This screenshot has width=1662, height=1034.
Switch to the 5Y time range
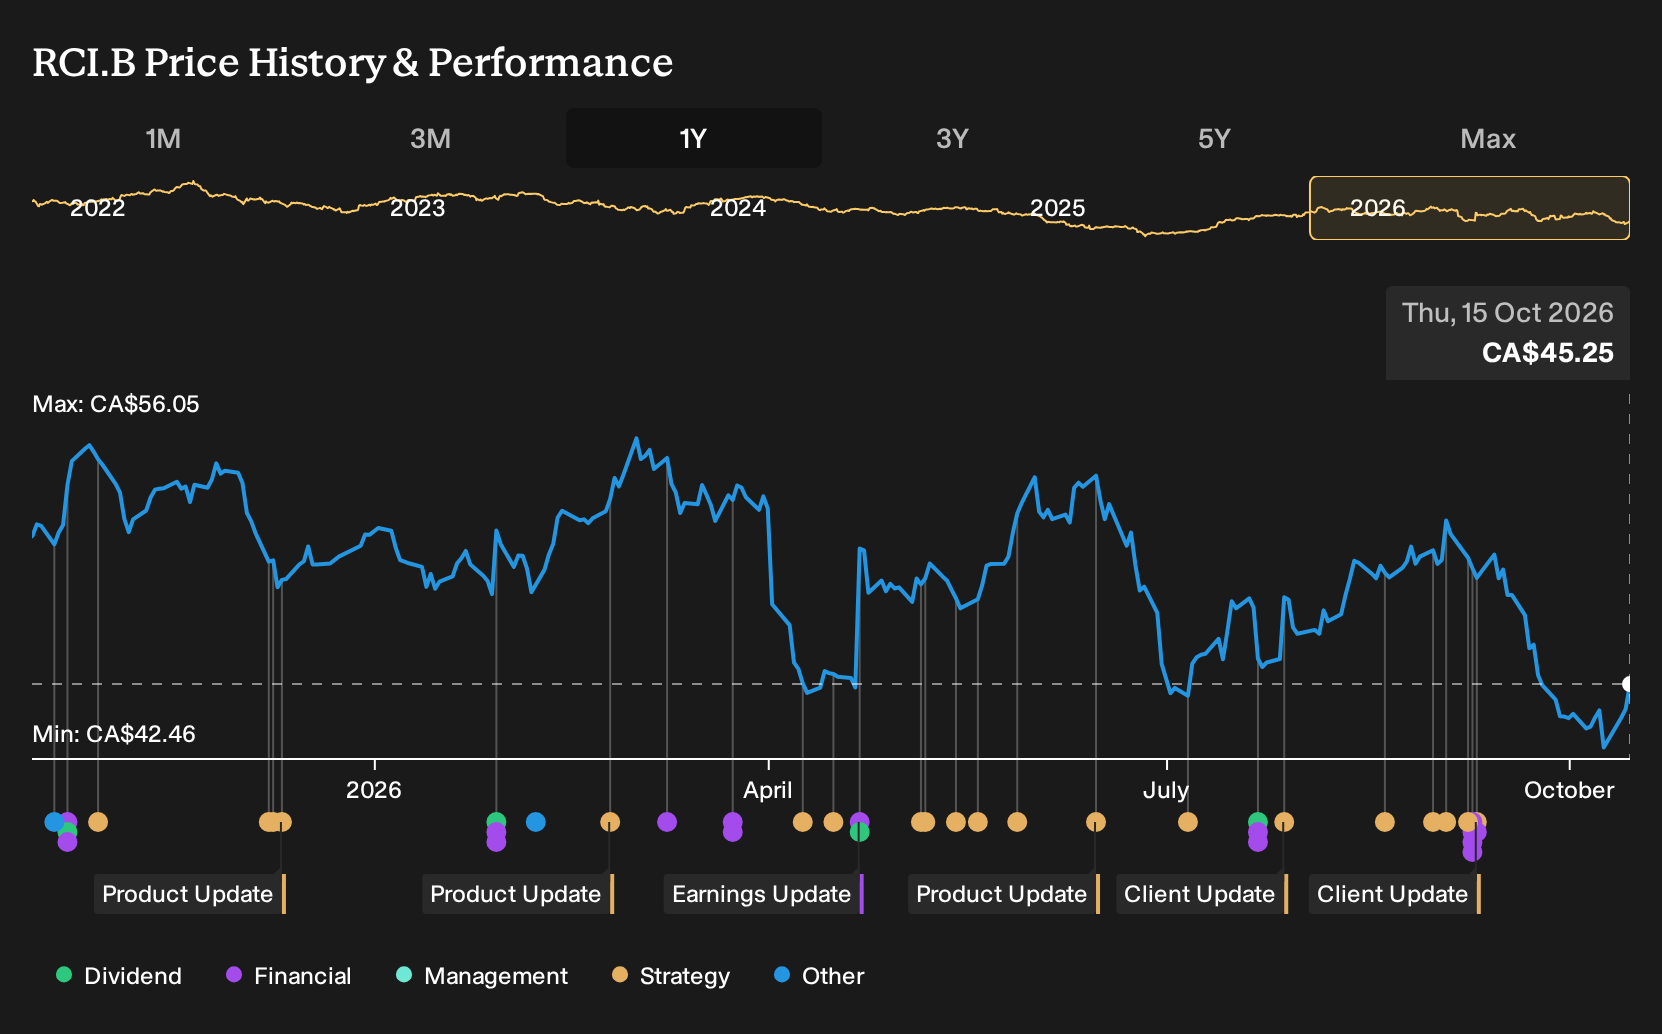(1214, 138)
